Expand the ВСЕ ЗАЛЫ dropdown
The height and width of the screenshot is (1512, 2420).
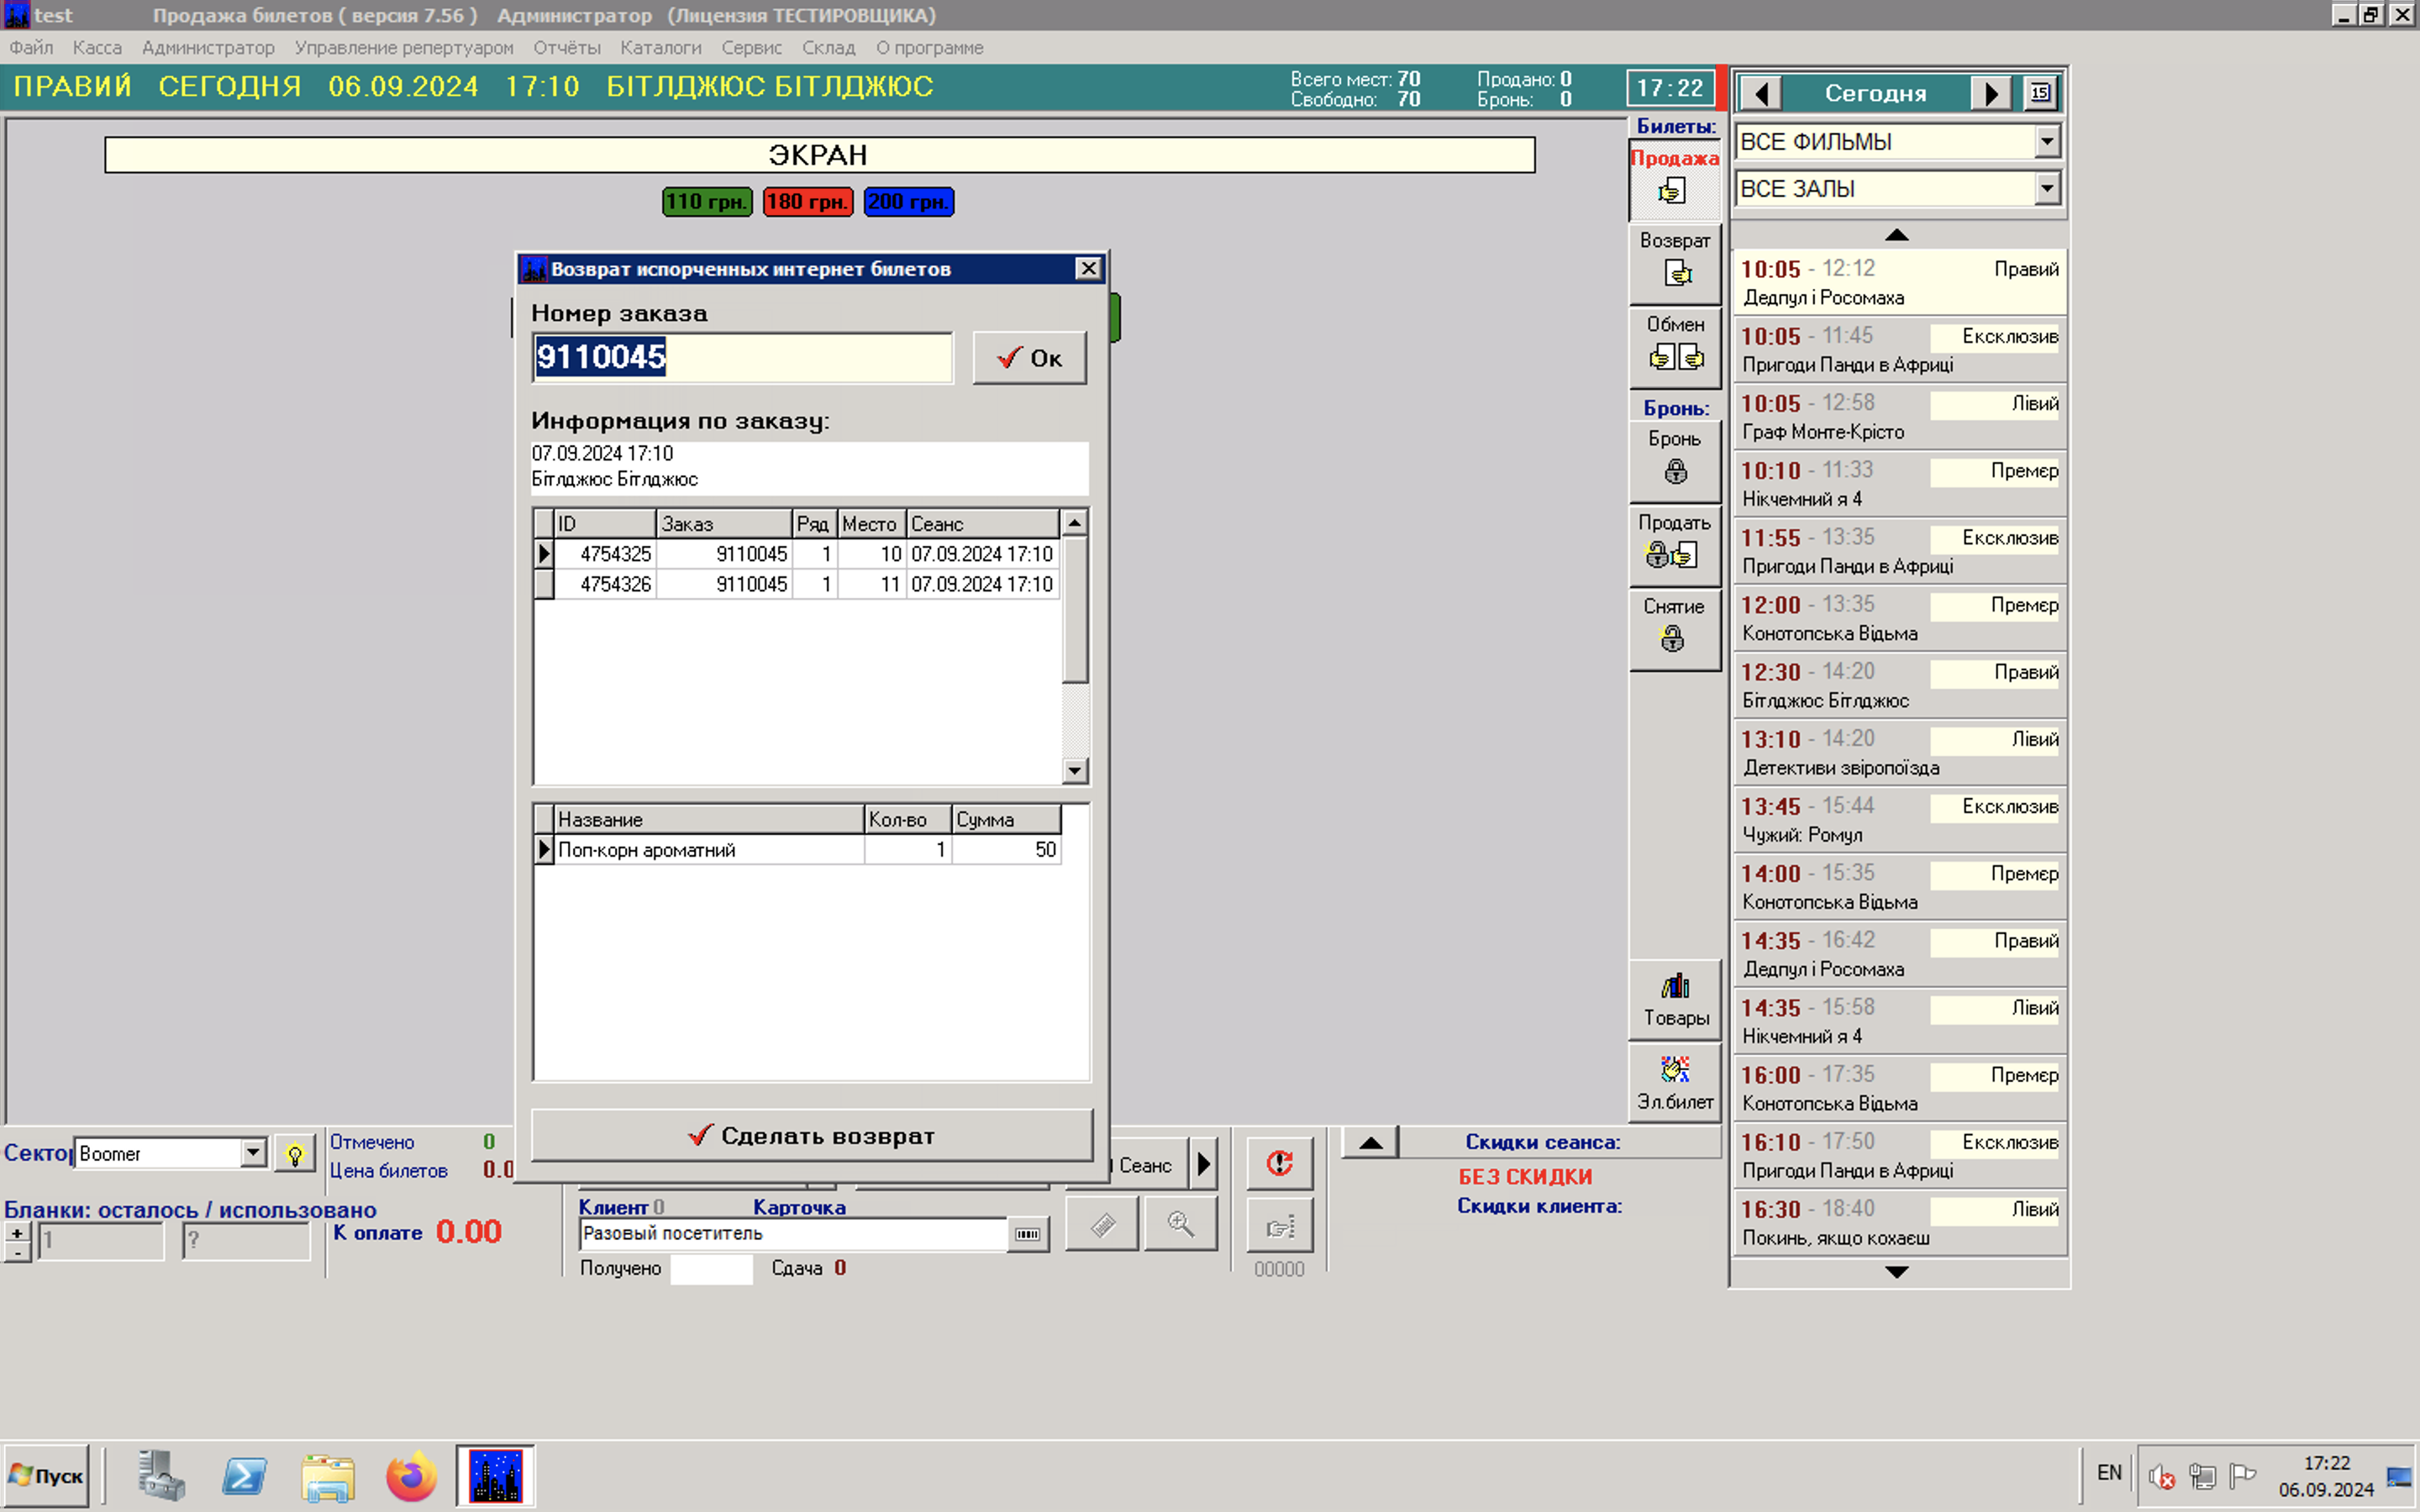pyautogui.click(x=2046, y=188)
